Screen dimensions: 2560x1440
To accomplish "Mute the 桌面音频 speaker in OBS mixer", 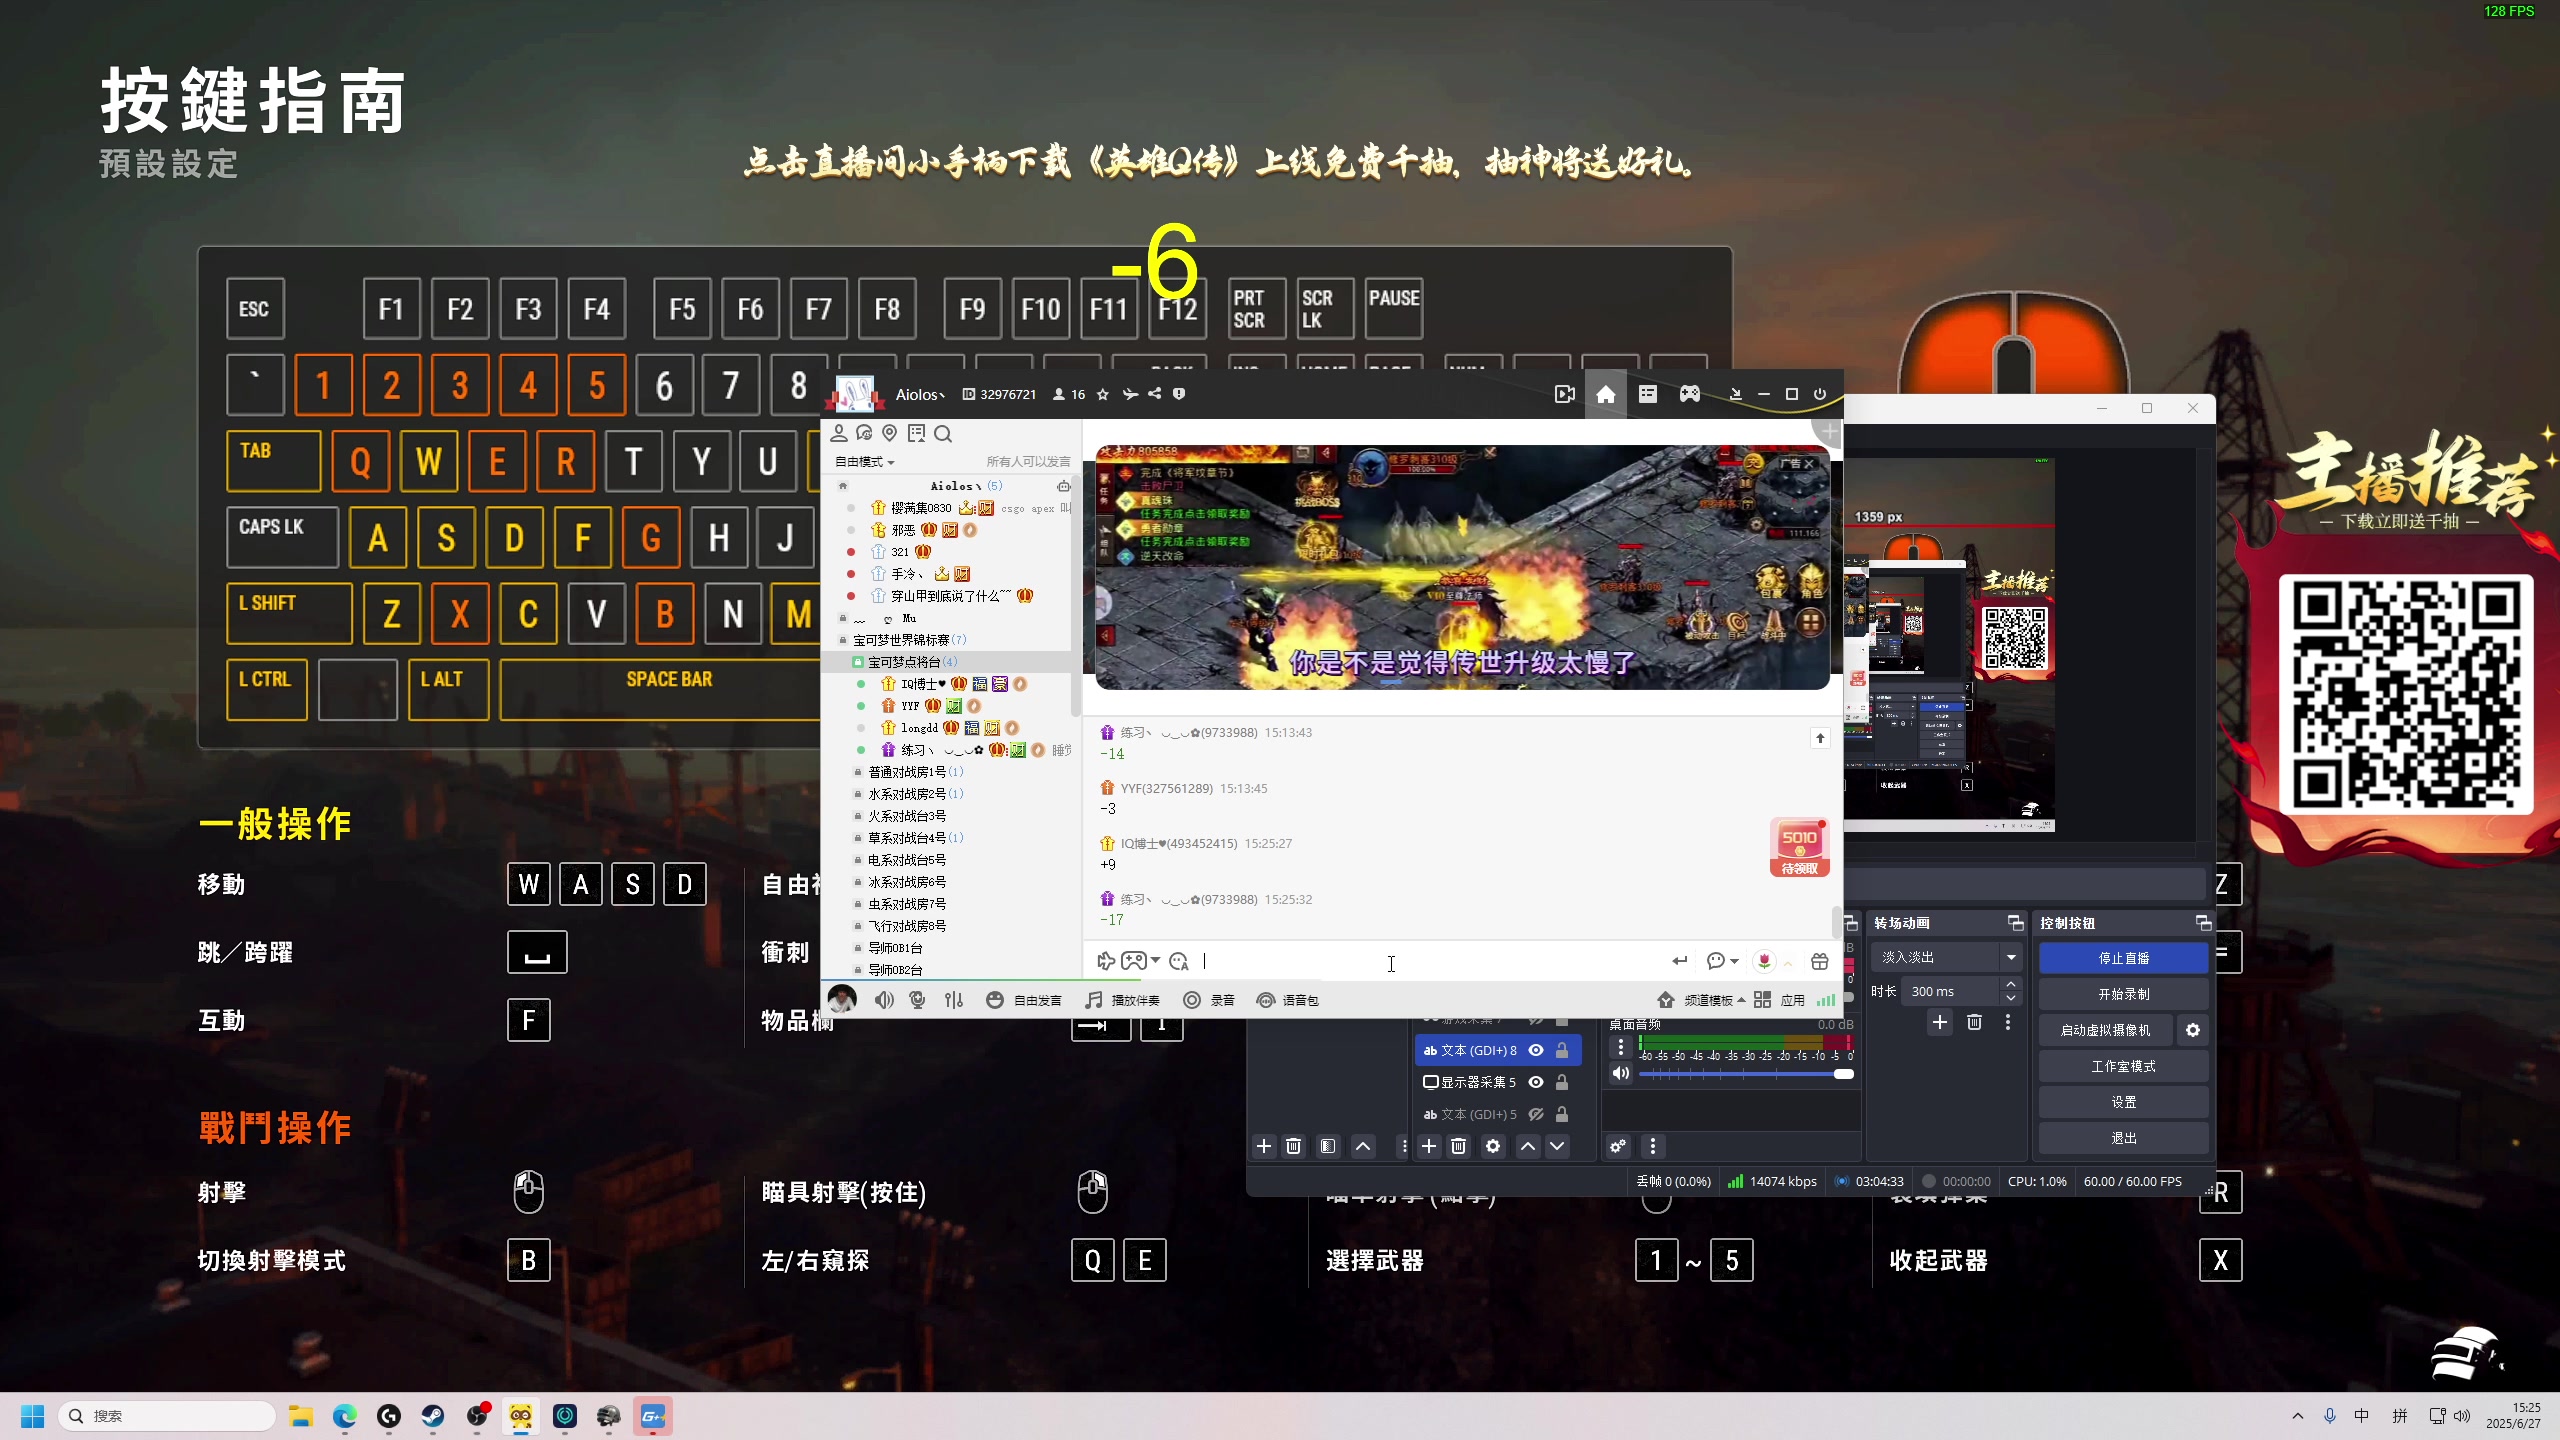I will pyautogui.click(x=1620, y=1073).
